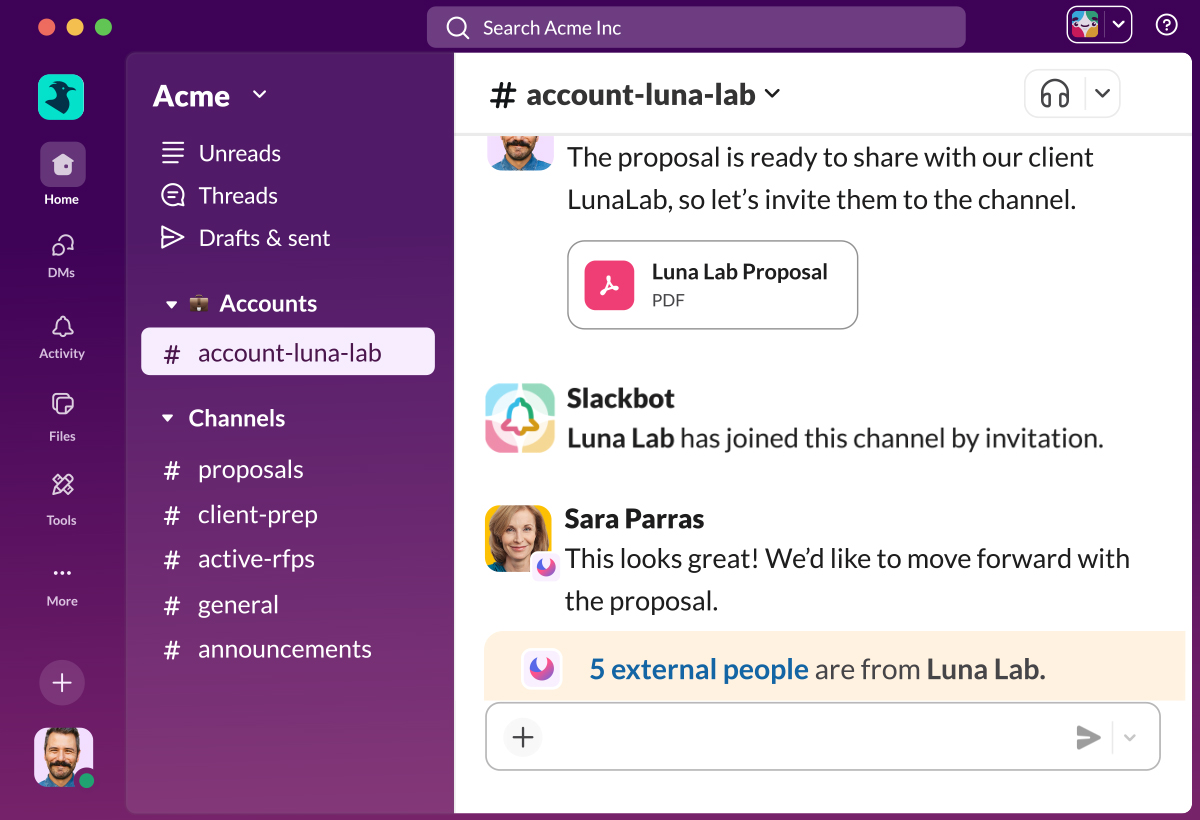Click the send message arrow

point(1088,738)
